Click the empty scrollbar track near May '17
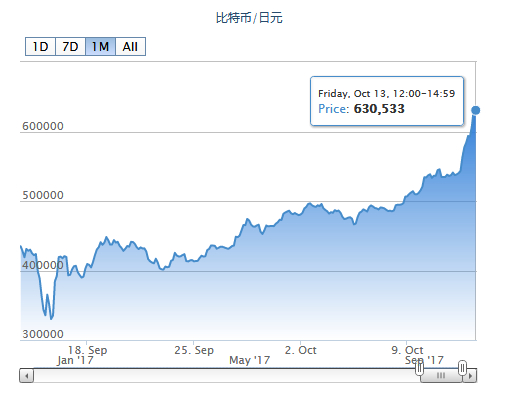The width and height of the screenshot is (507, 405). [x=250, y=376]
